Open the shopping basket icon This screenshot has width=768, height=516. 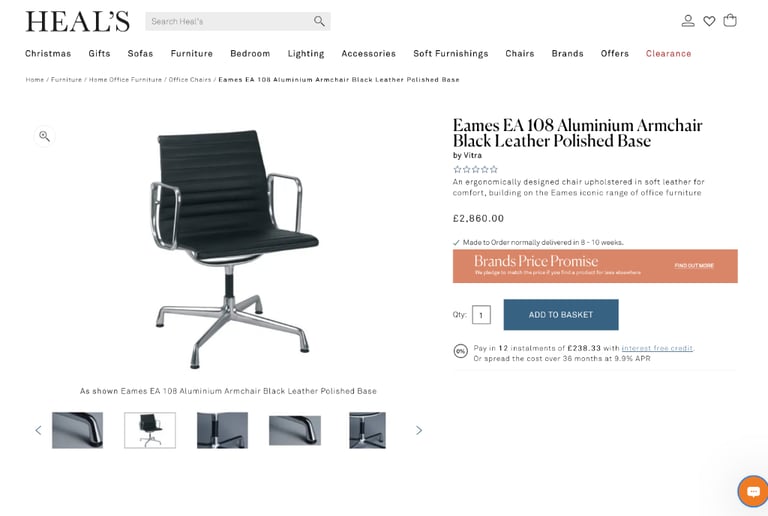[x=730, y=21]
